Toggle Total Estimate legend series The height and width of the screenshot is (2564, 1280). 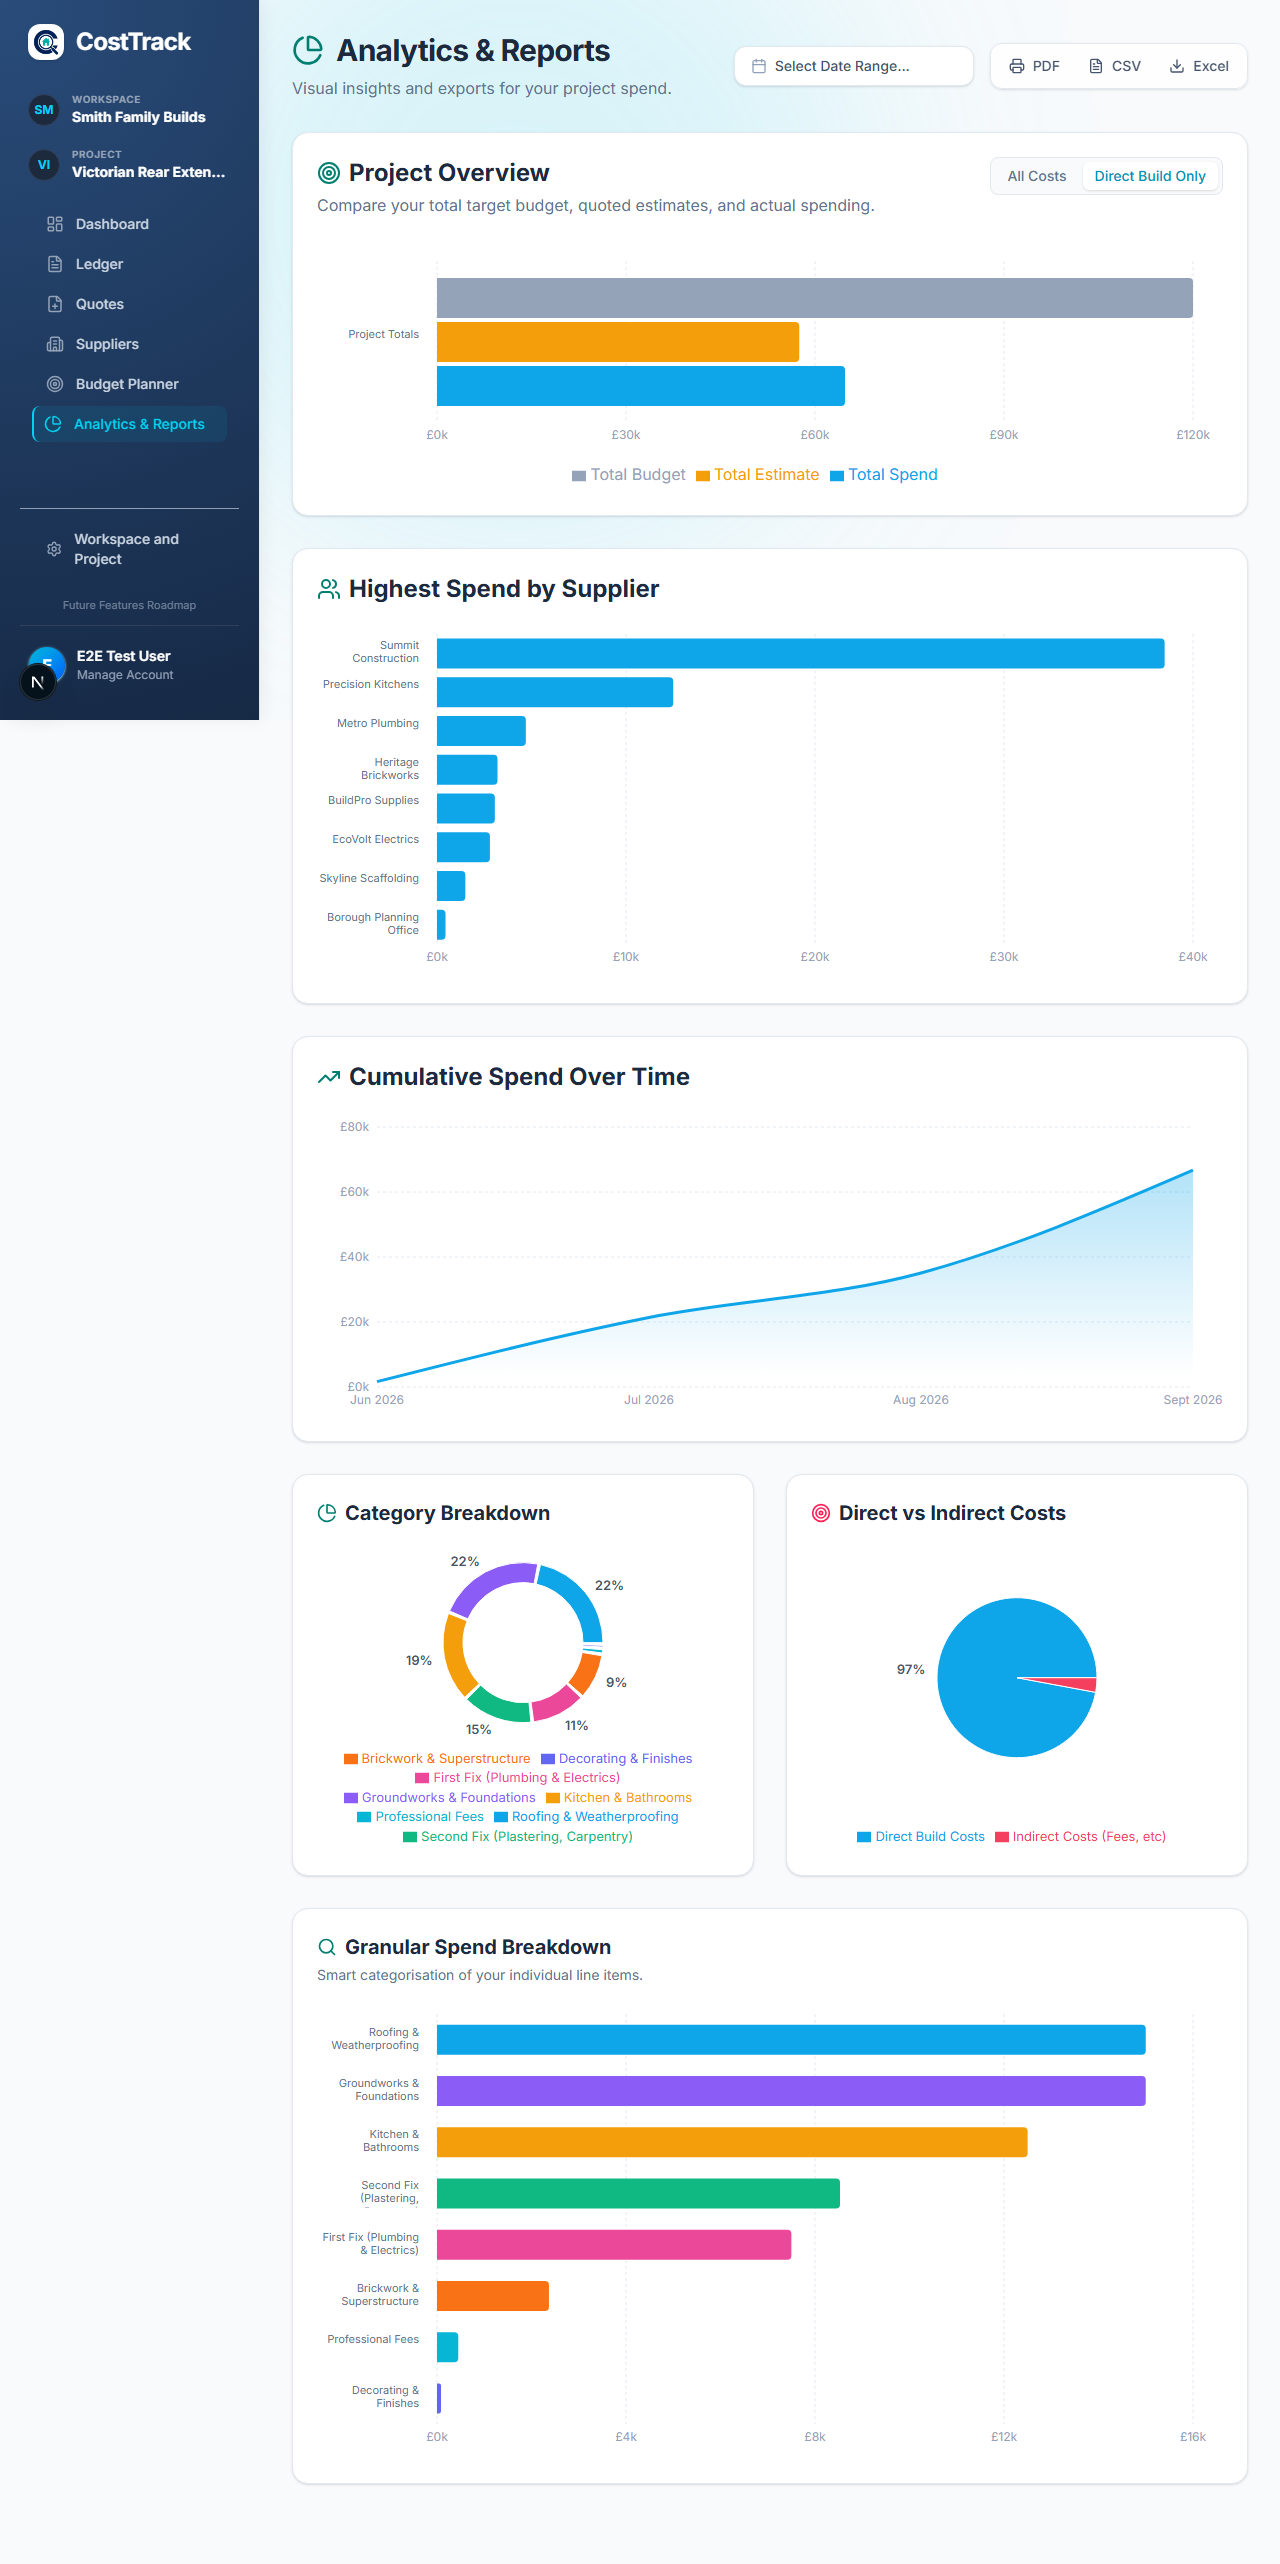point(758,475)
